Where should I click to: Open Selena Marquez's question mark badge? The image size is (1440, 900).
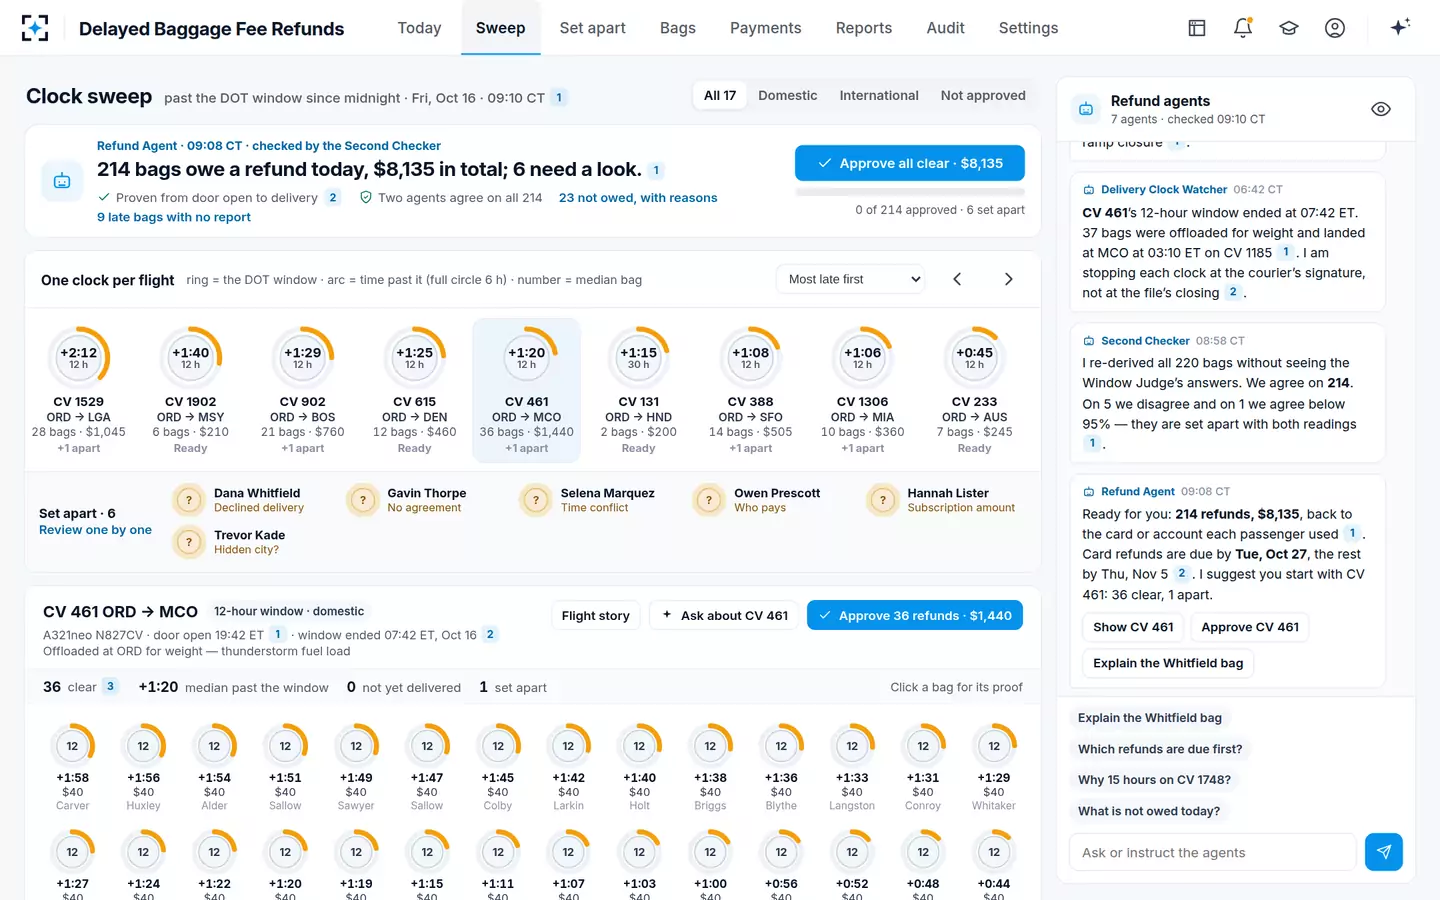click(536, 500)
